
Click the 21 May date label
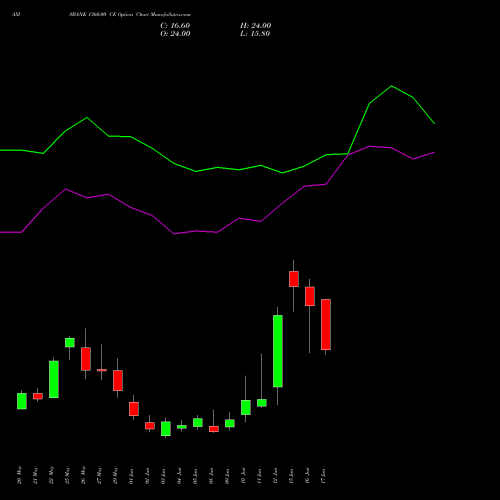click(35, 475)
